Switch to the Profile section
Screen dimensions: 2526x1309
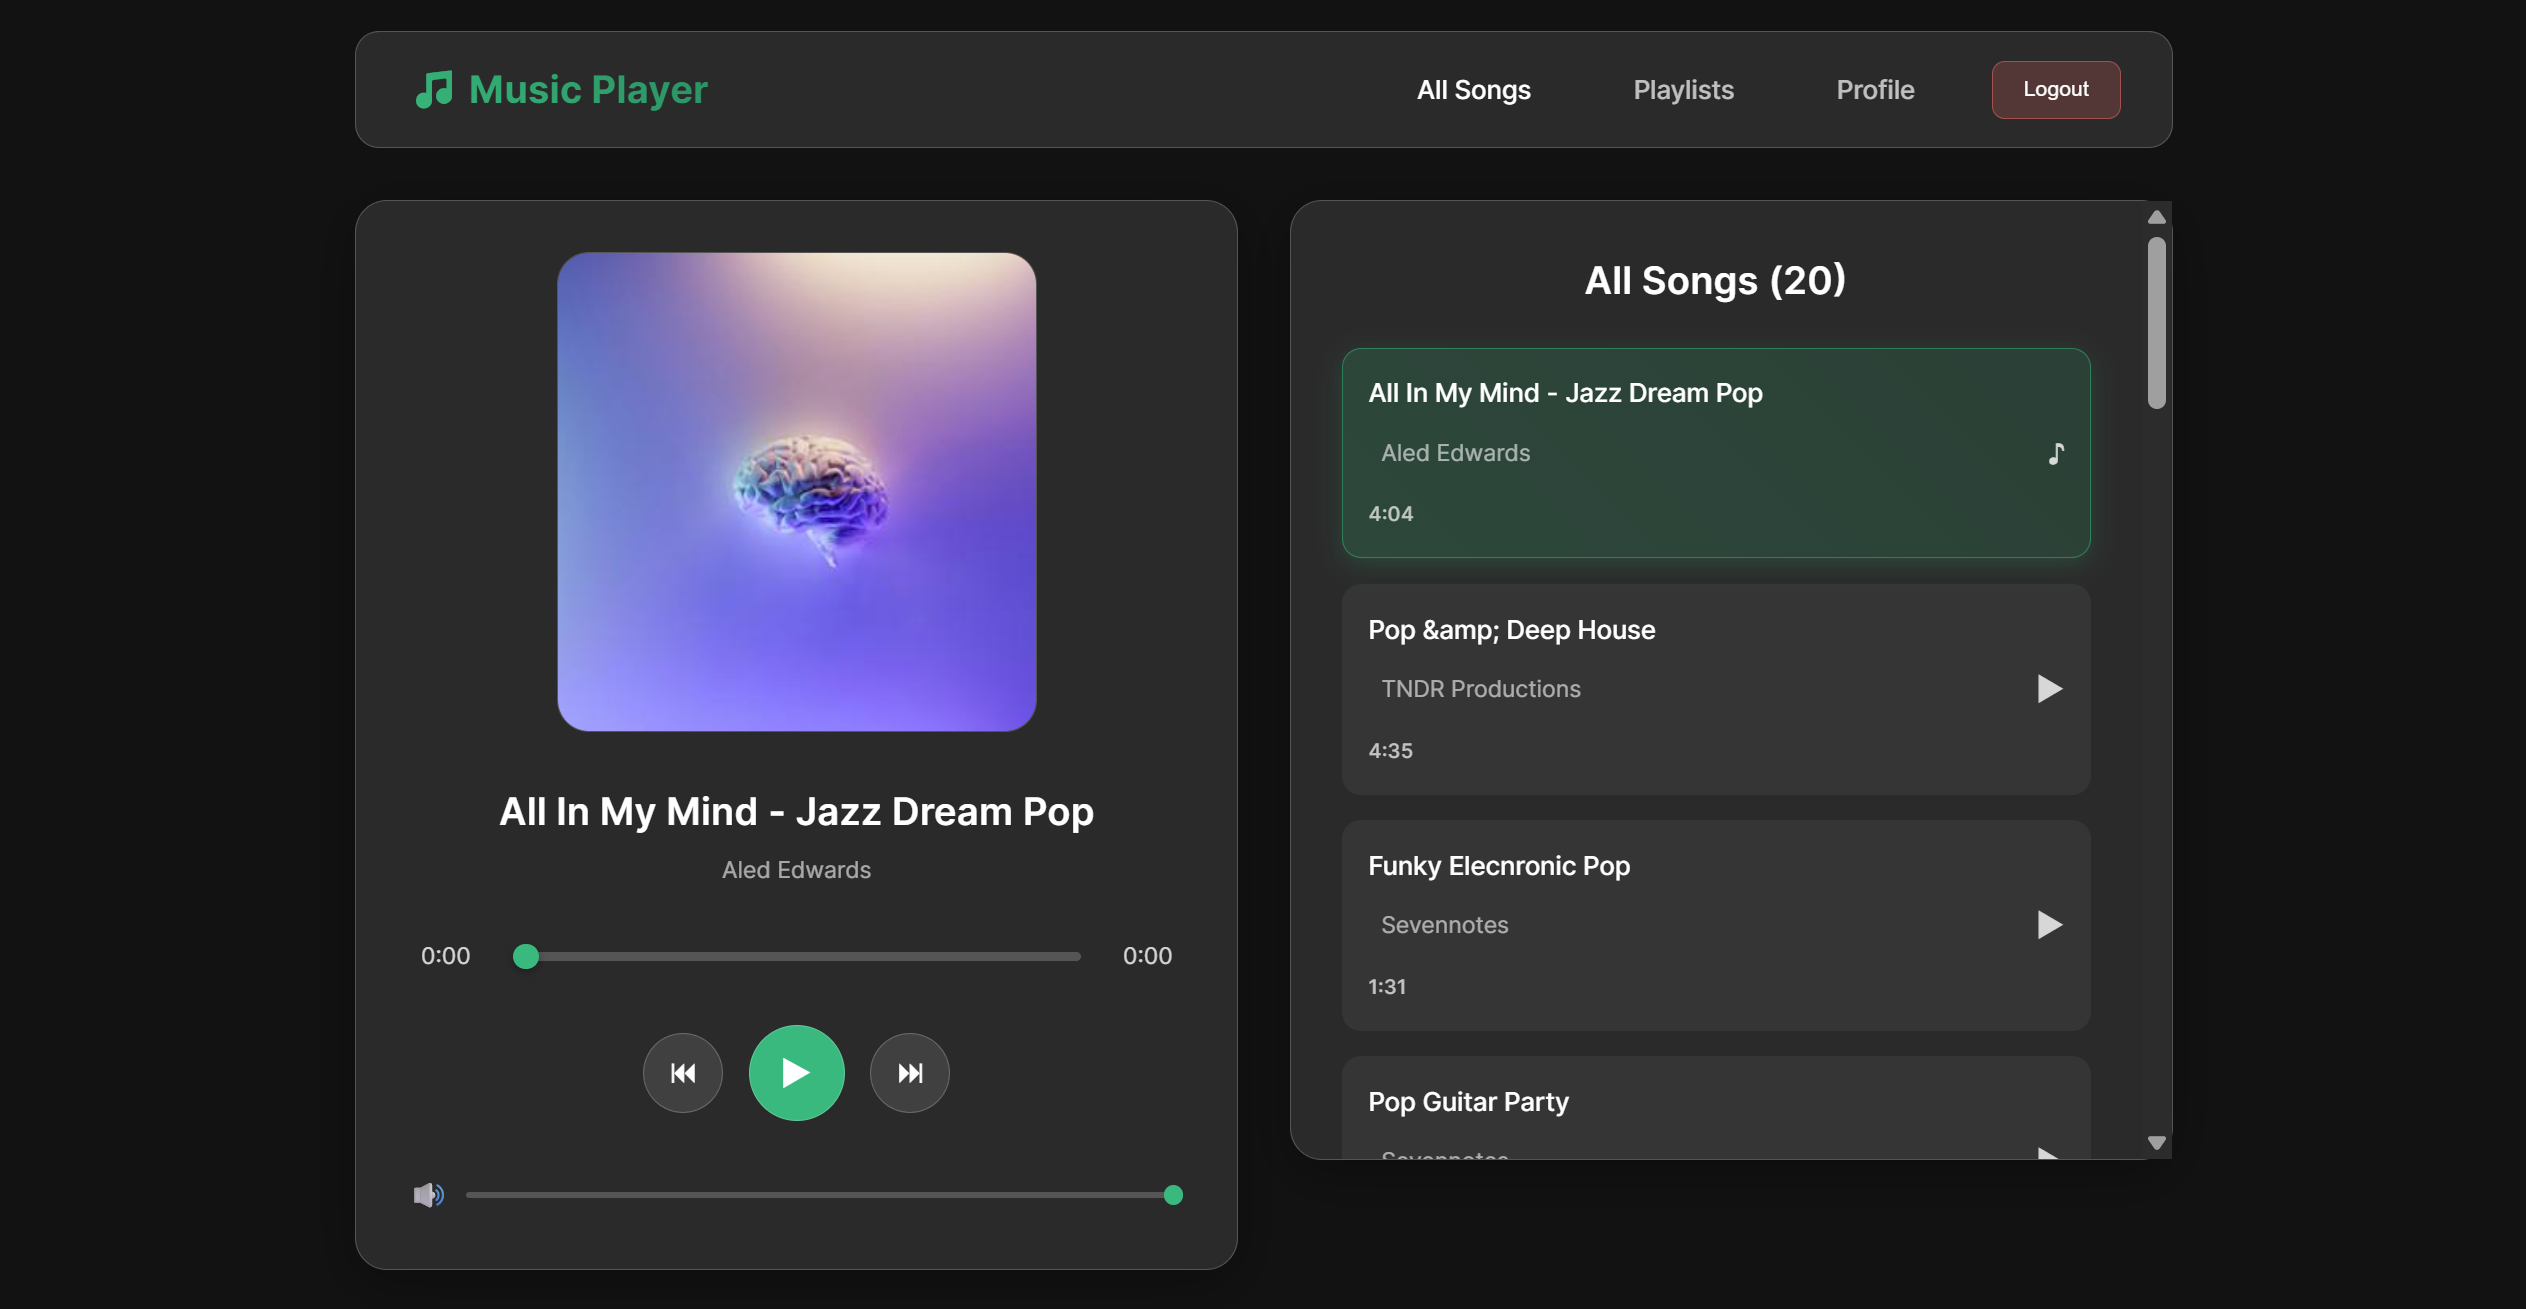1874,89
